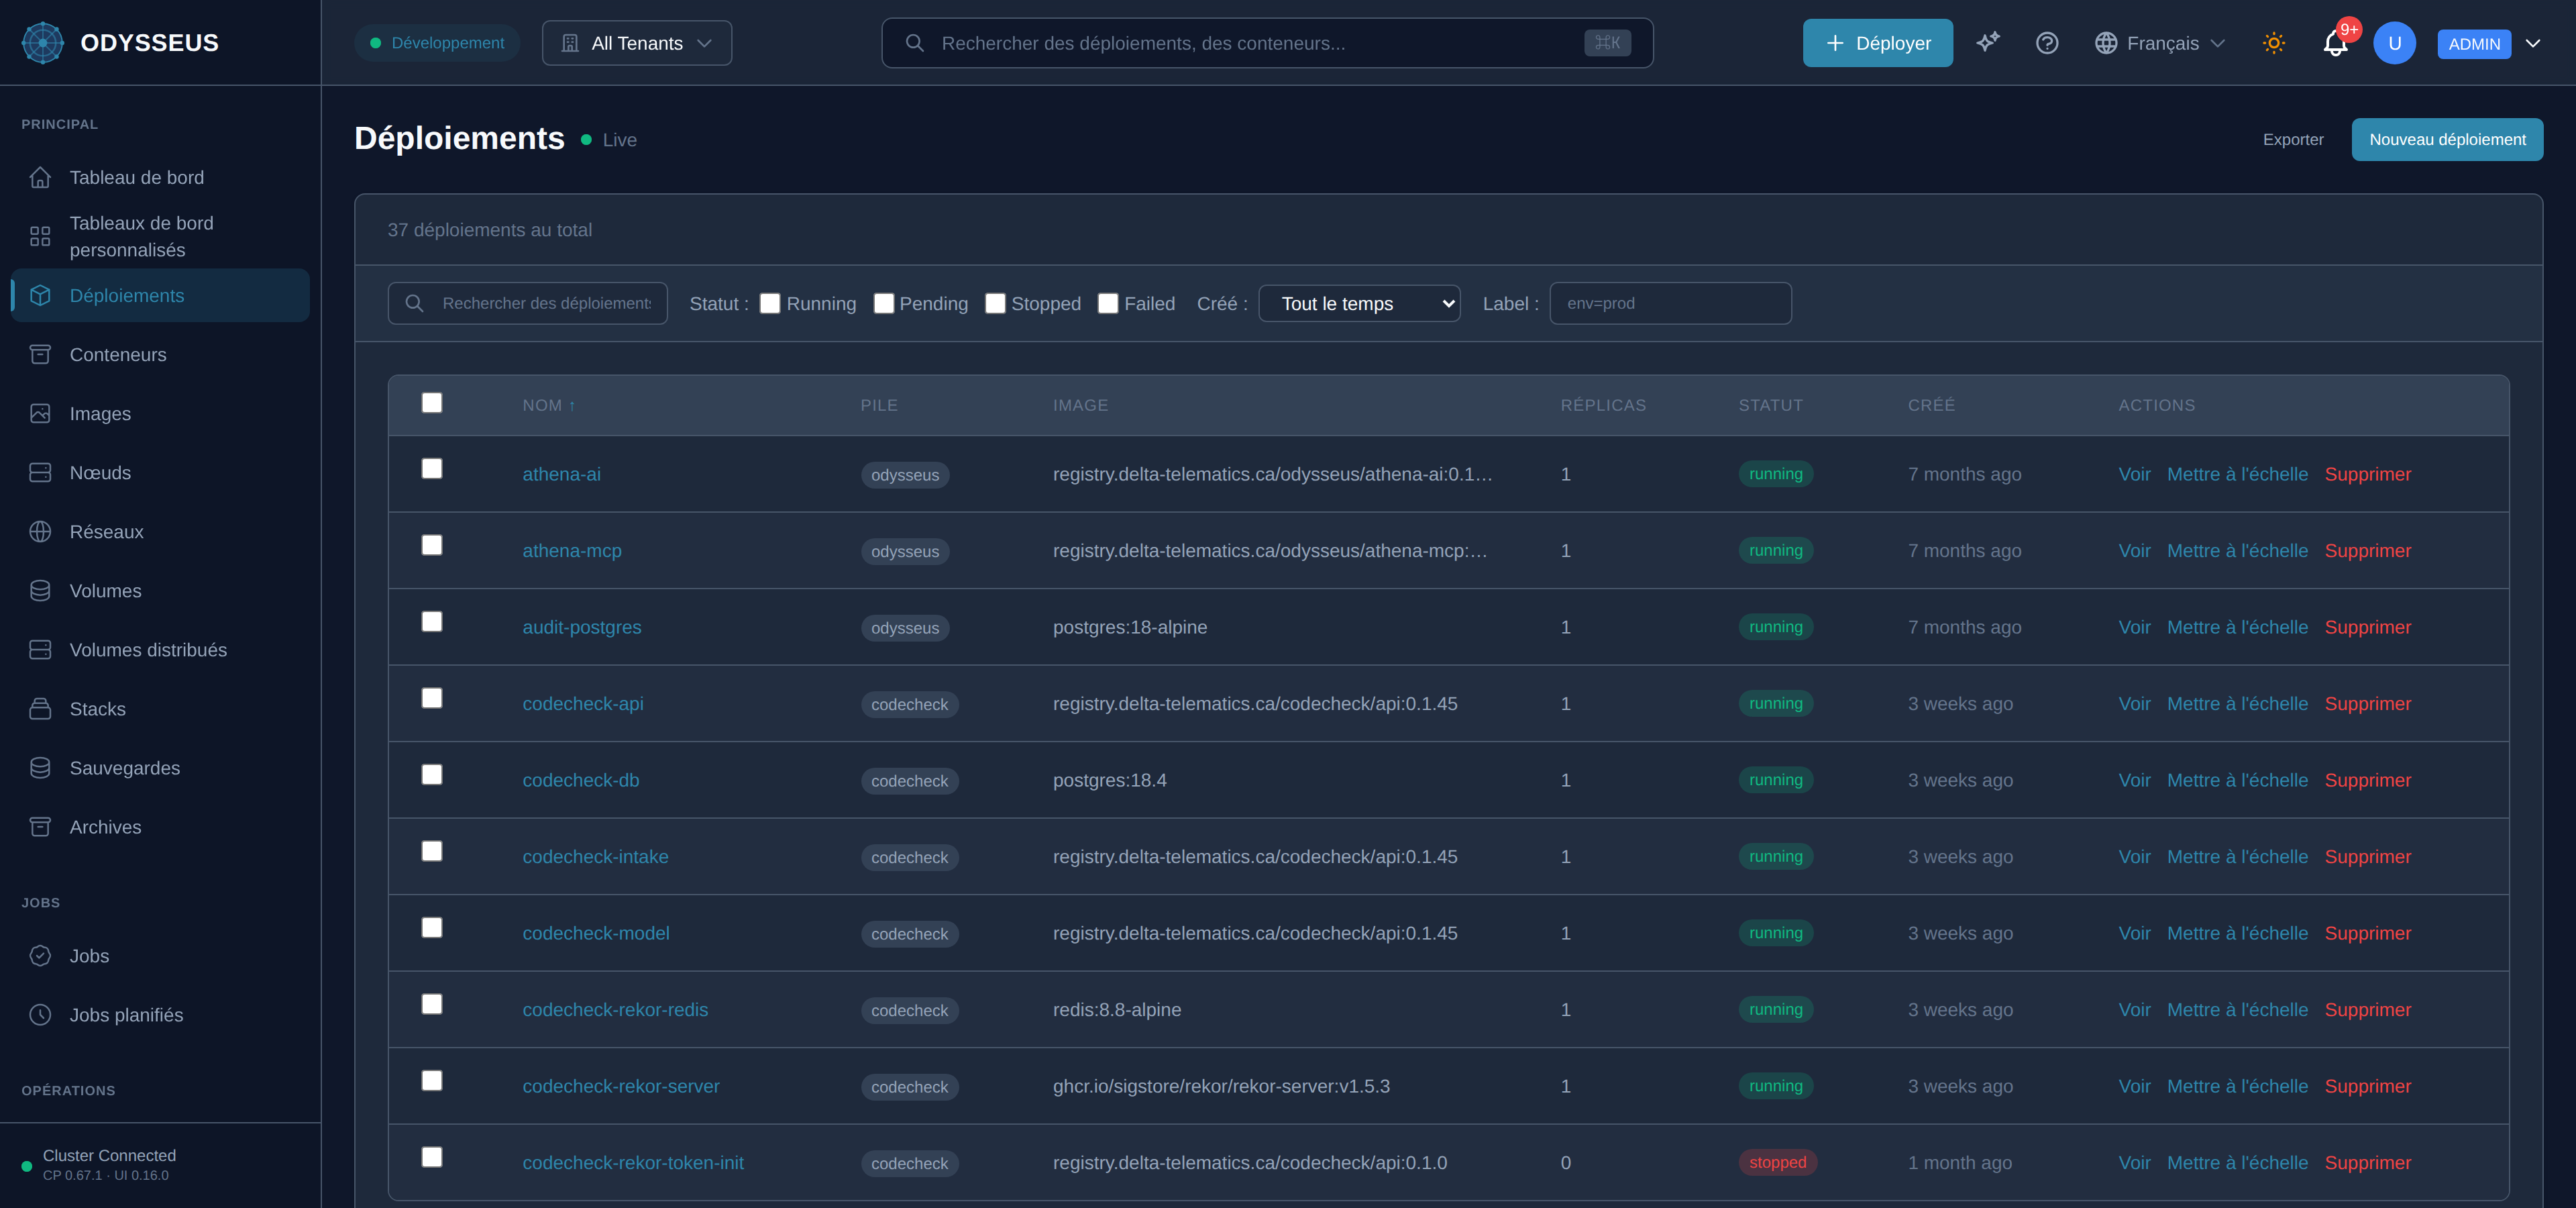Toggle light theme with the sun icon

(2274, 43)
